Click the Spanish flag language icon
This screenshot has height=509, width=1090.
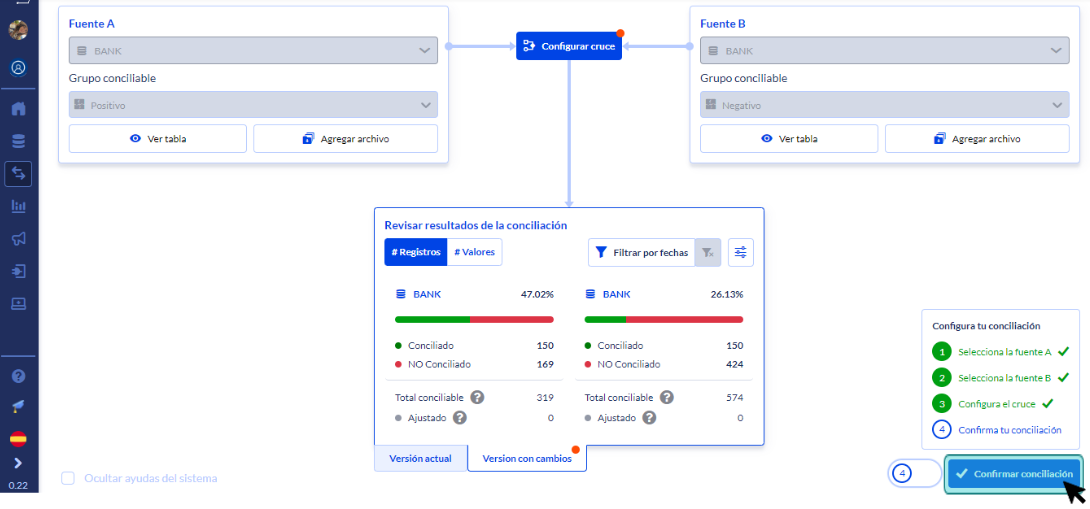point(18,439)
